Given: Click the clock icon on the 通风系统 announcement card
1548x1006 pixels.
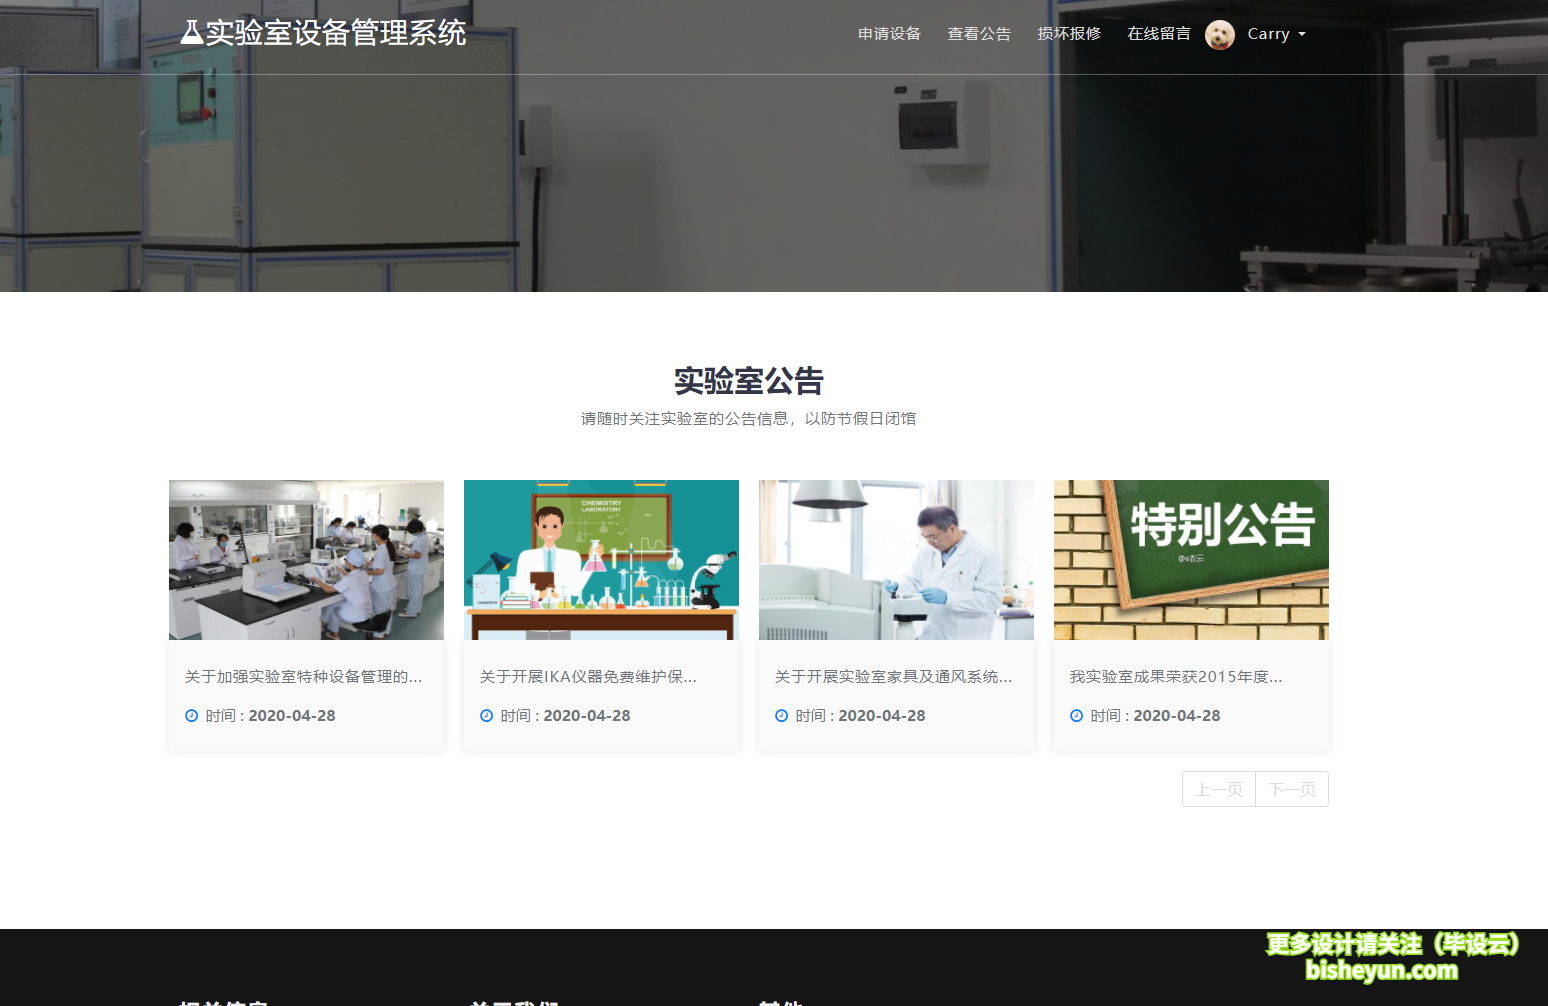Looking at the screenshot, I should click(x=781, y=715).
